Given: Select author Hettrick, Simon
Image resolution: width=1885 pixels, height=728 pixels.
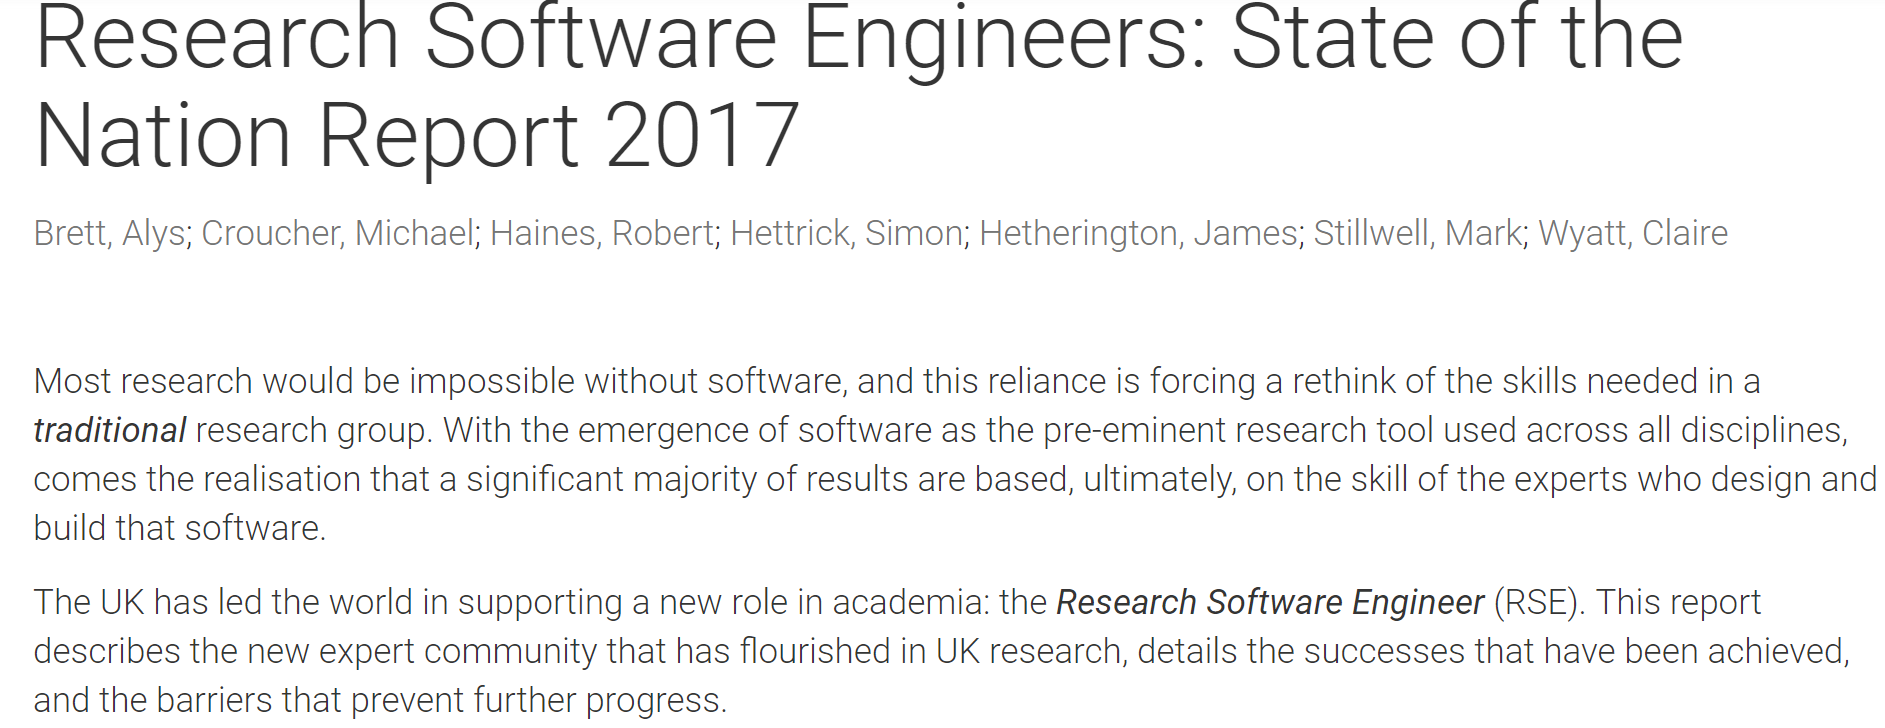Looking at the screenshot, I should click(x=847, y=233).
